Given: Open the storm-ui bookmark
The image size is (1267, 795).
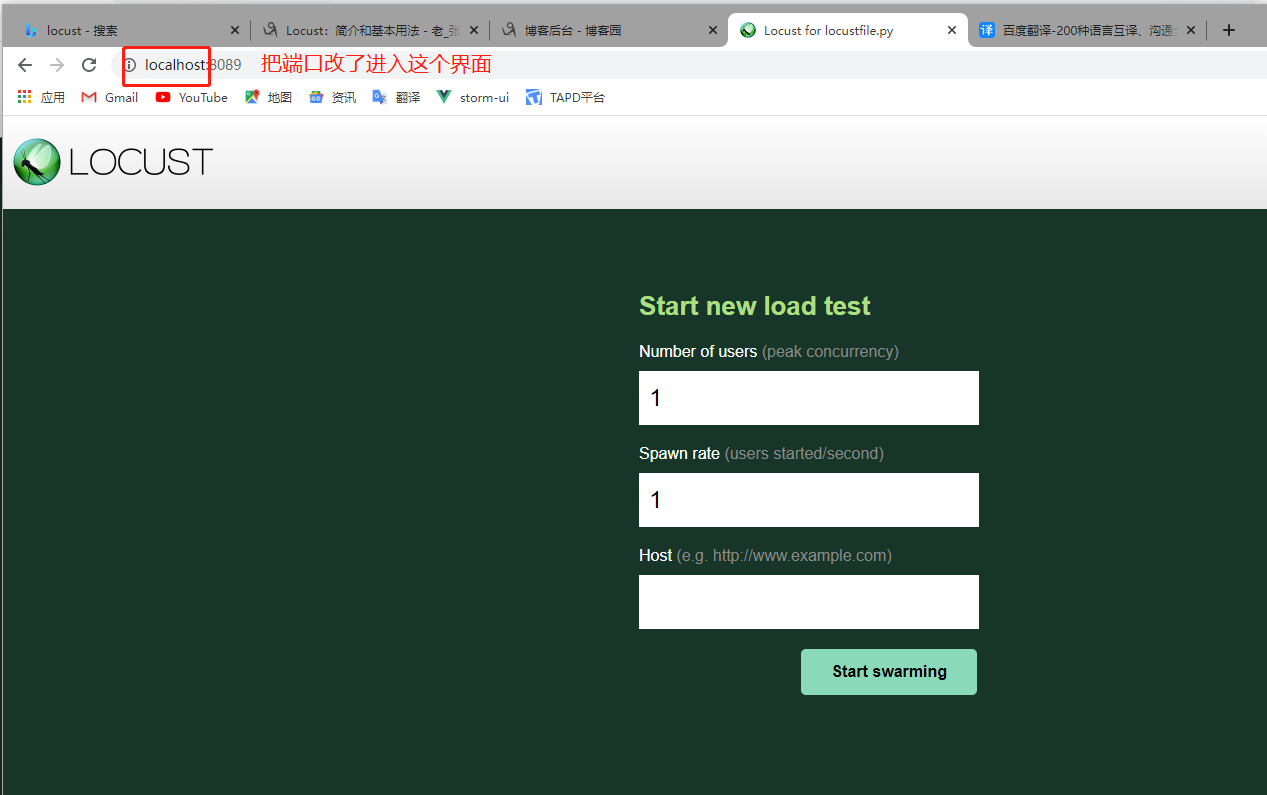Looking at the screenshot, I should click(x=473, y=97).
